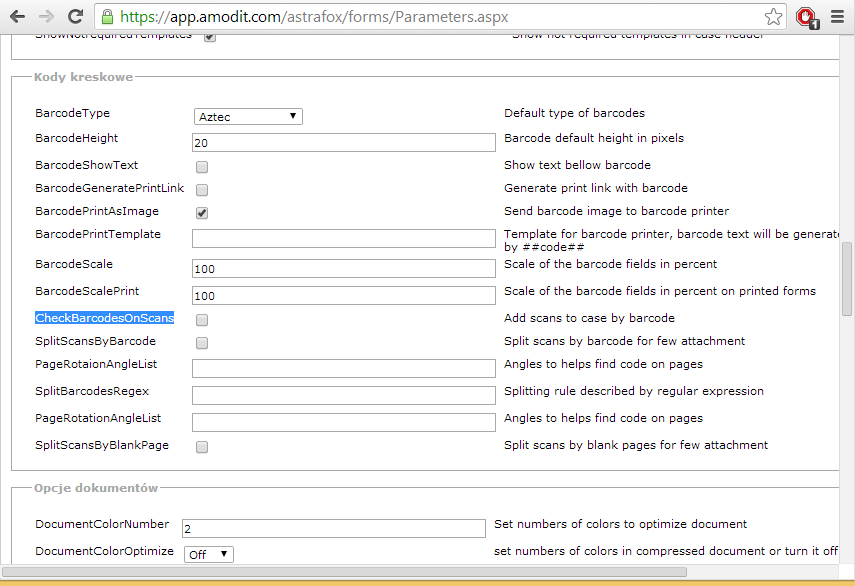Tick the SplitScansByBlankPage checkbox
Viewport: 855px width, 586px height.
(x=202, y=447)
